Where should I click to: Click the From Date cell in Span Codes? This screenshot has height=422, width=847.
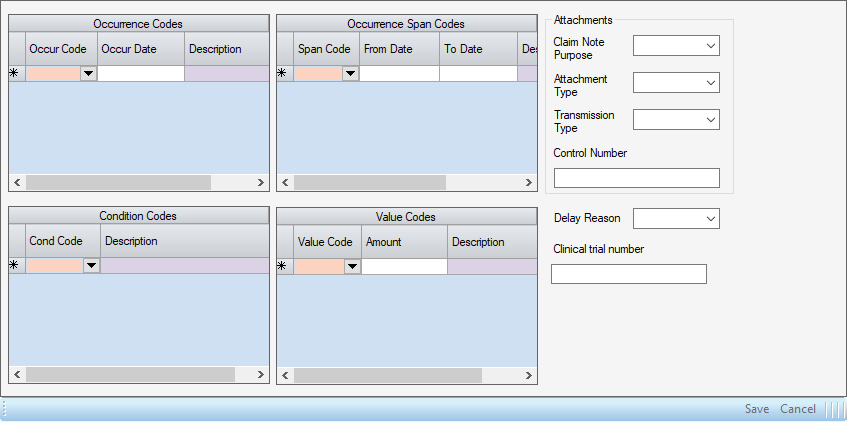pyautogui.click(x=399, y=73)
